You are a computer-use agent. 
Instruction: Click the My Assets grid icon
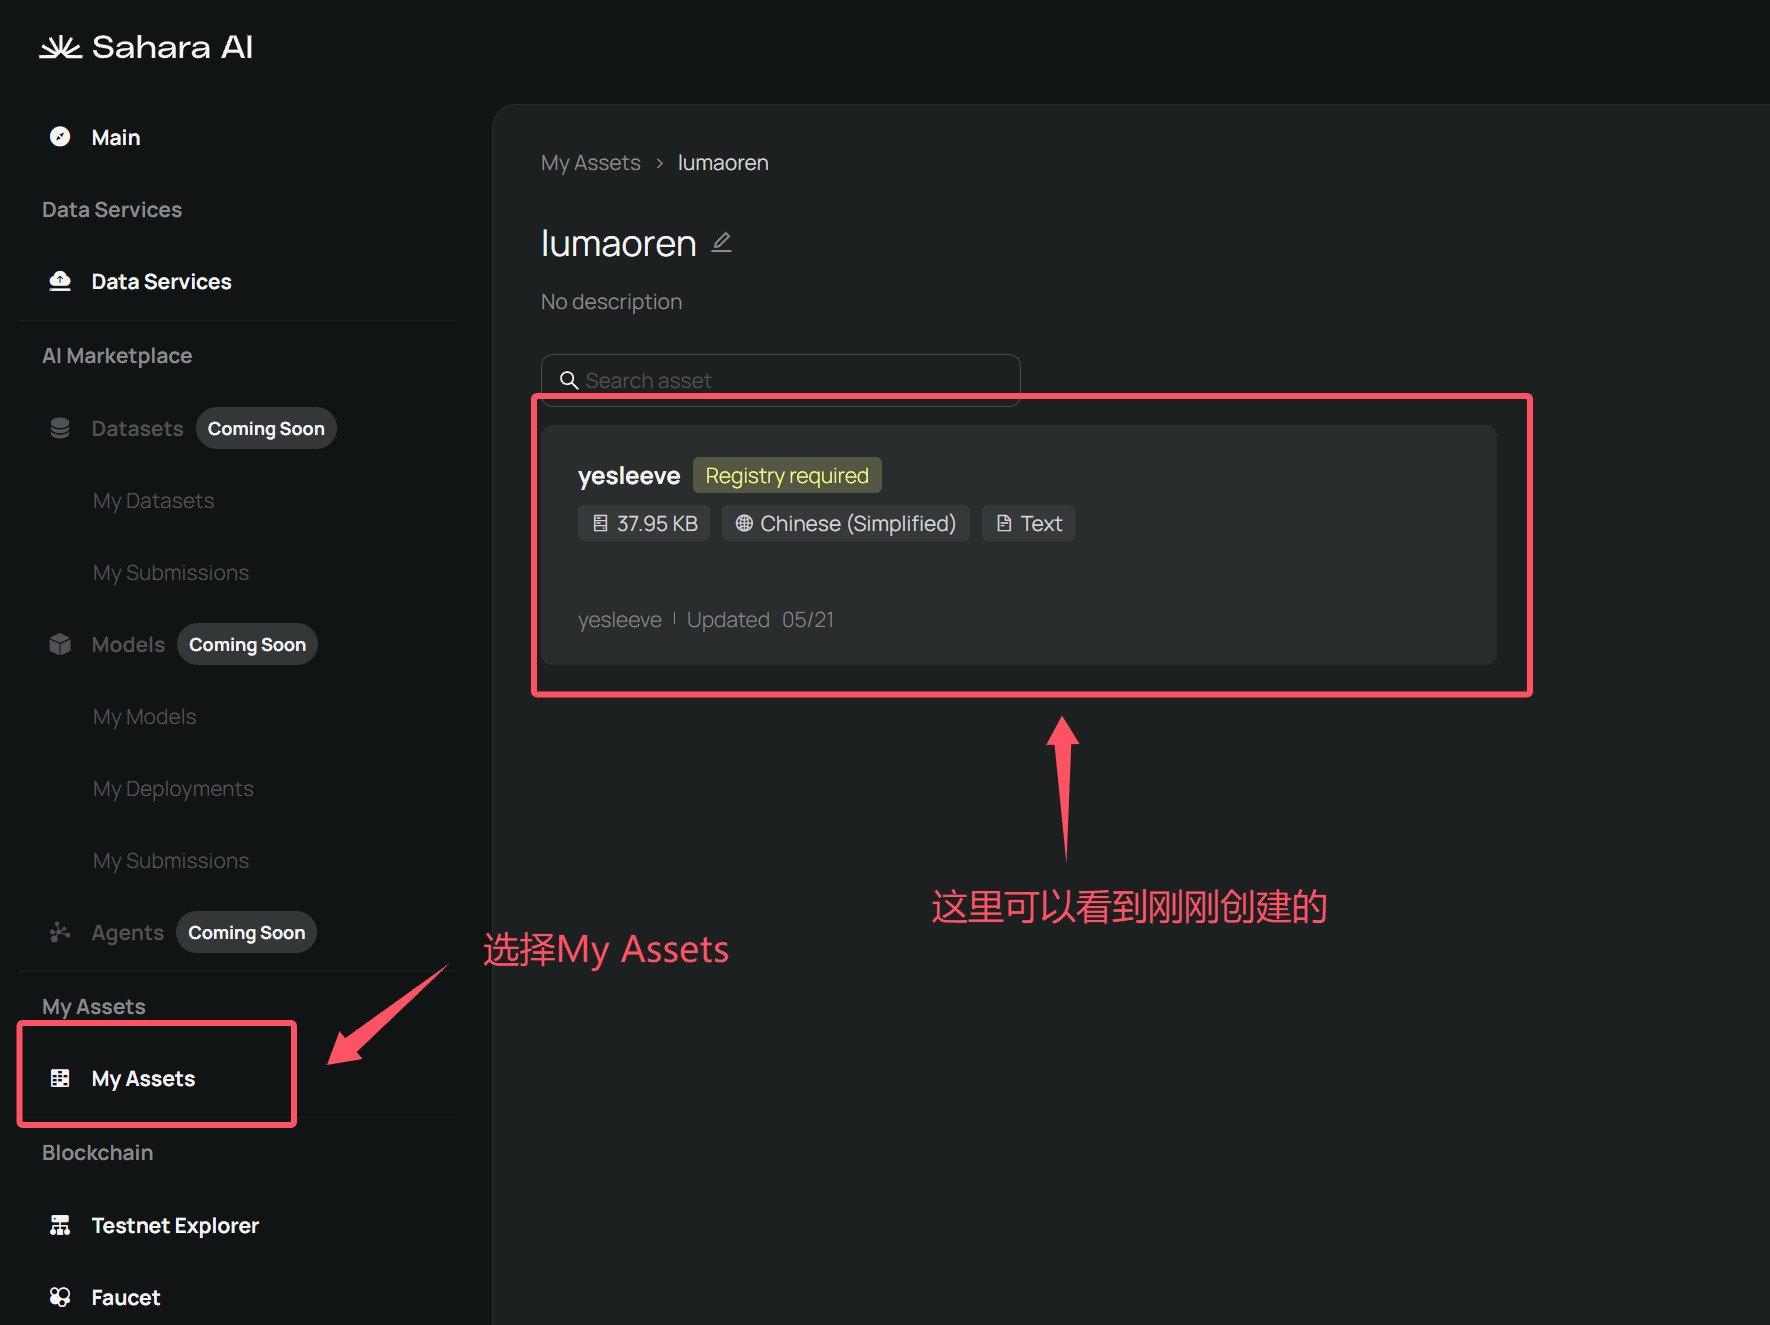coord(60,1078)
